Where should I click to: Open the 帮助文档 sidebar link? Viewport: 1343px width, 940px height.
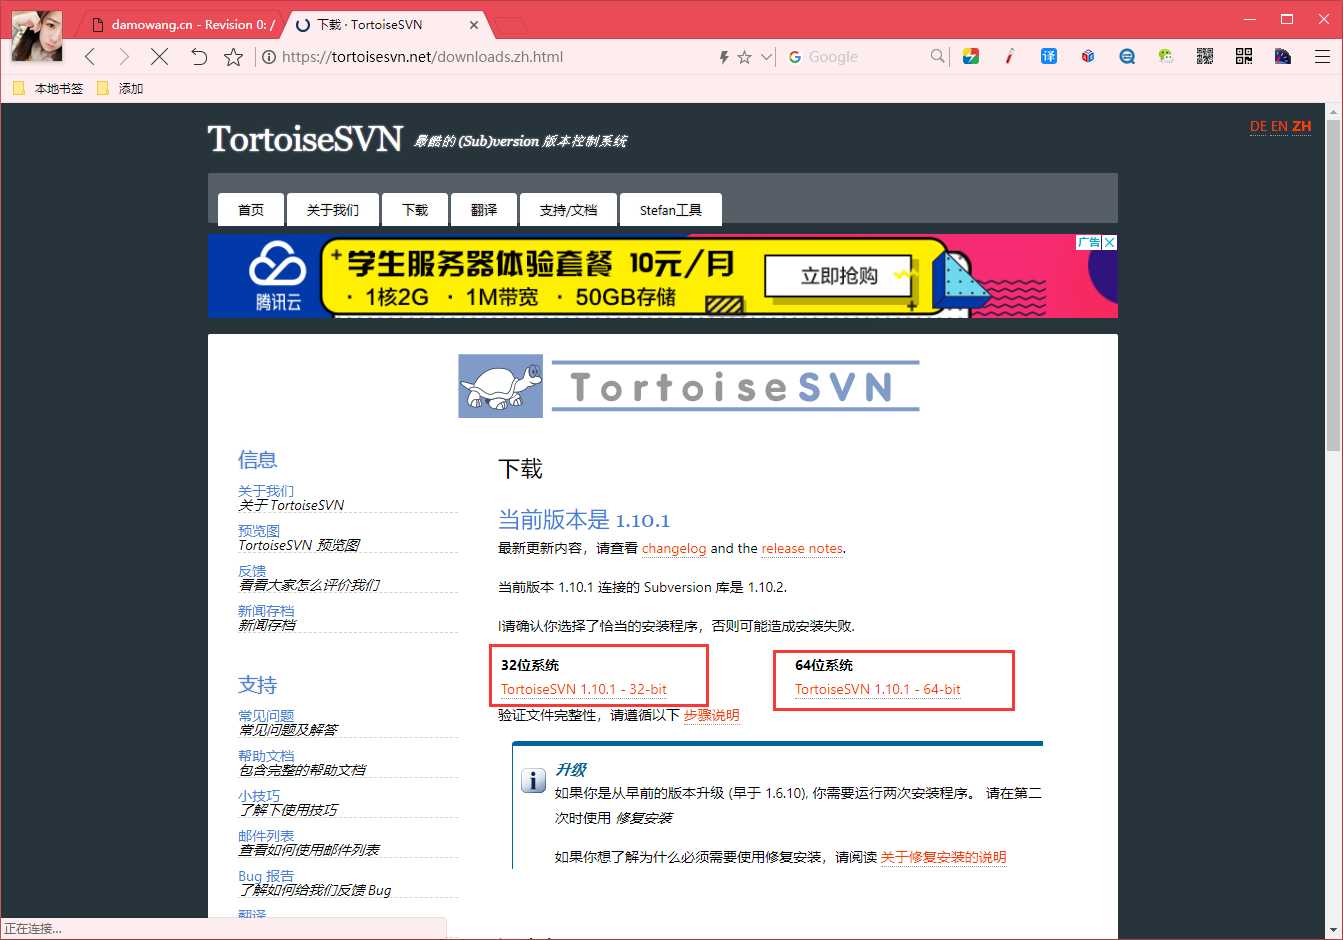266,756
